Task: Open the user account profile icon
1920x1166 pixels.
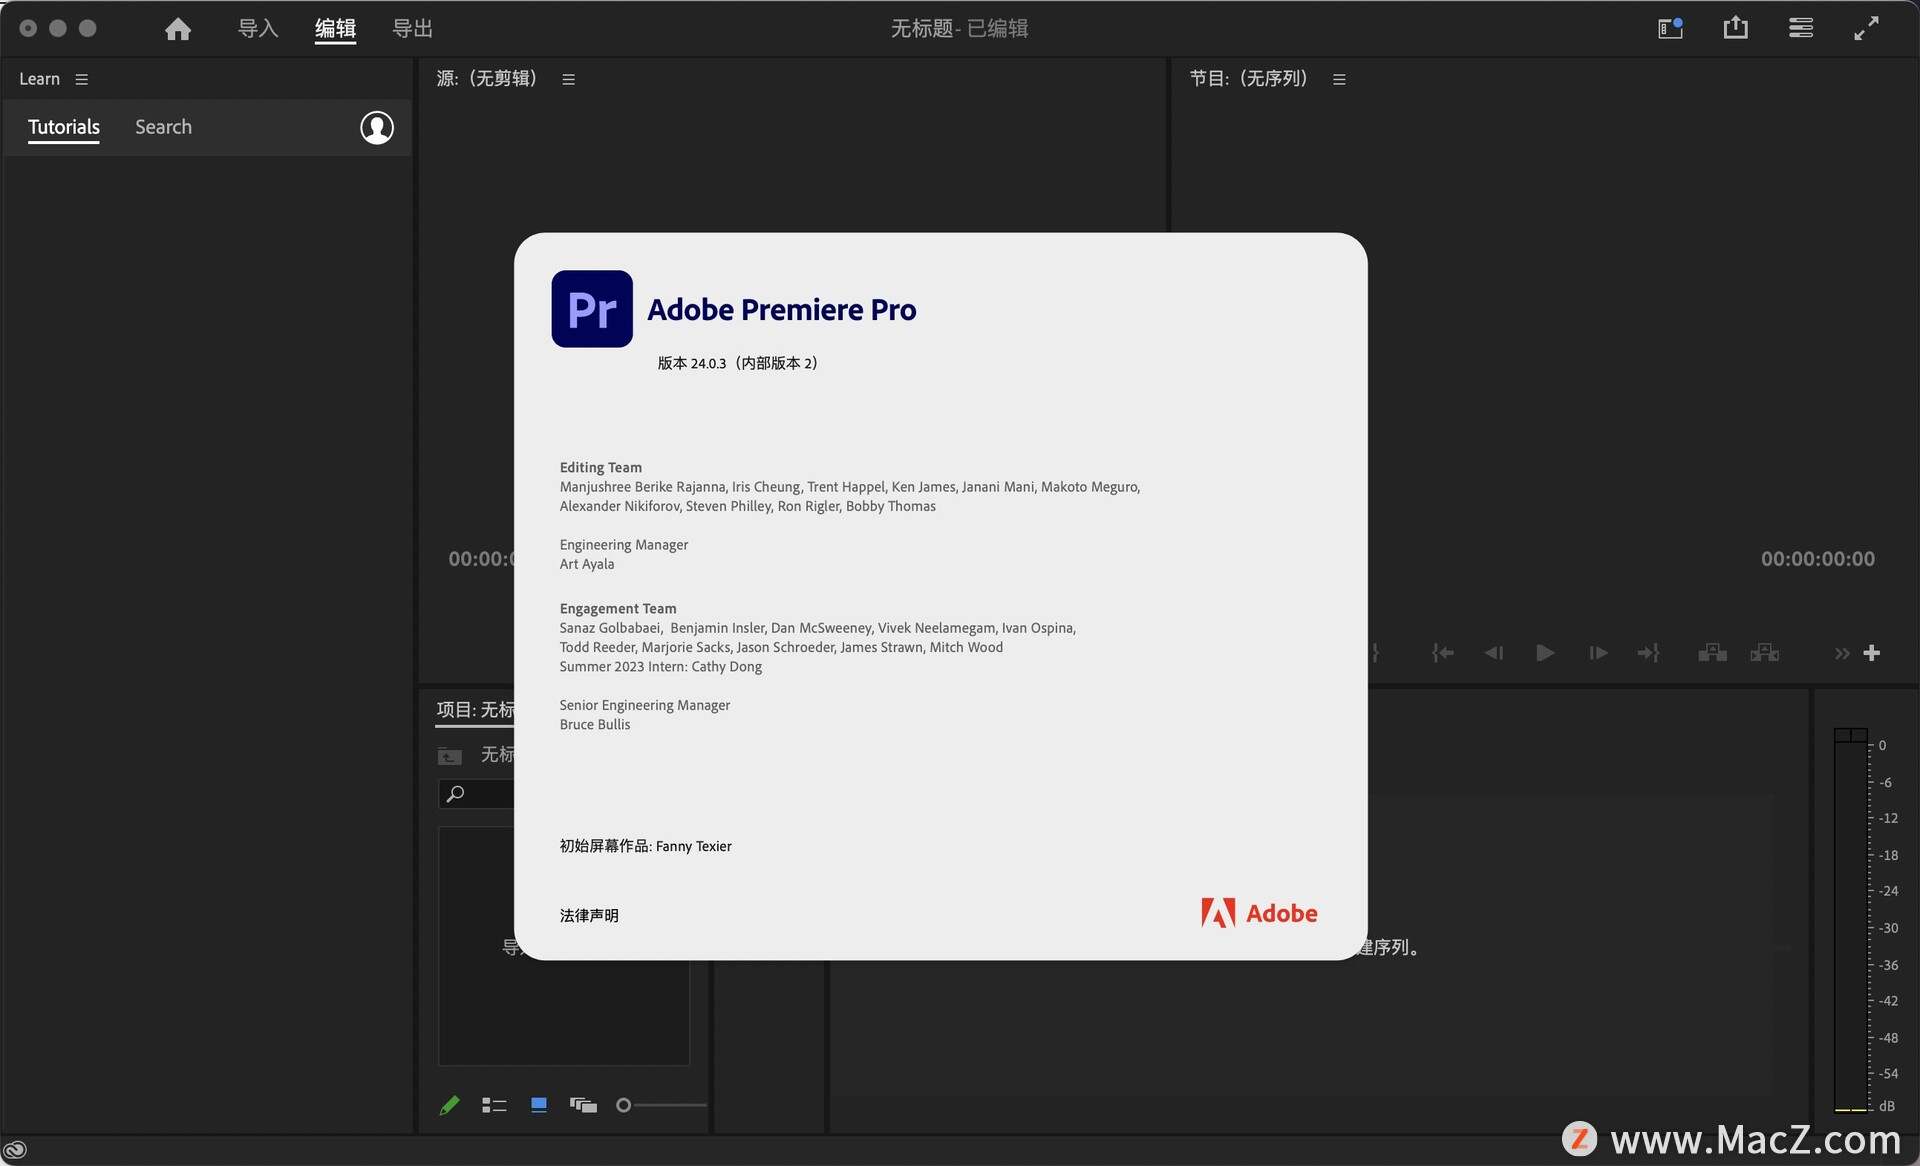Action: click(x=377, y=127)
